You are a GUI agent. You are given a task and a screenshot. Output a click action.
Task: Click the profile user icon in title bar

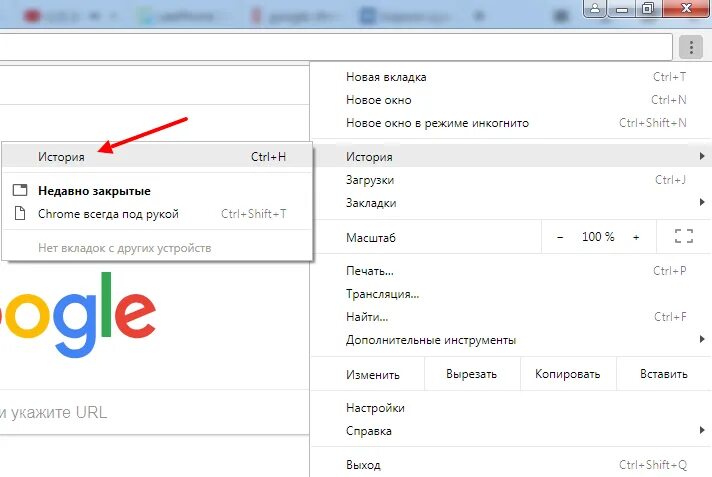click(595, 8)
